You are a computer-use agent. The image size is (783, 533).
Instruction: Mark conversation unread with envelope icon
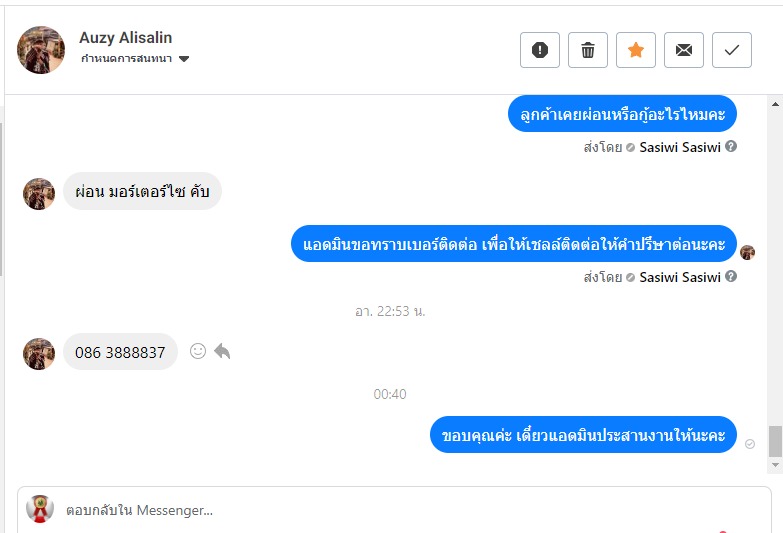684,50
